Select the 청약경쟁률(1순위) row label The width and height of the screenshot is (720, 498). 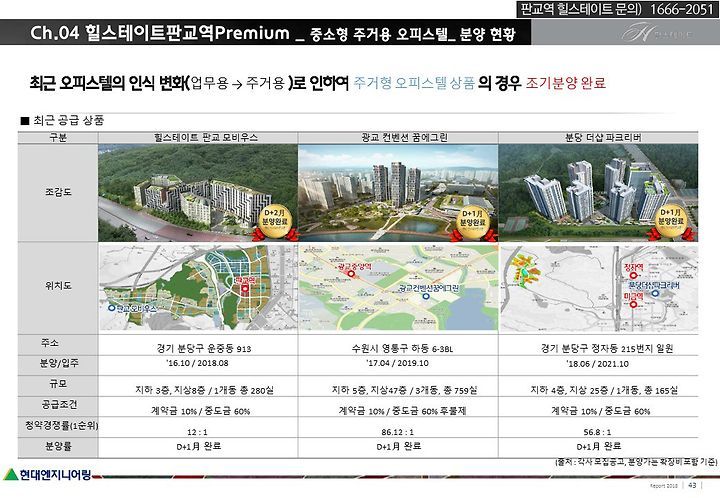point(61,425)
